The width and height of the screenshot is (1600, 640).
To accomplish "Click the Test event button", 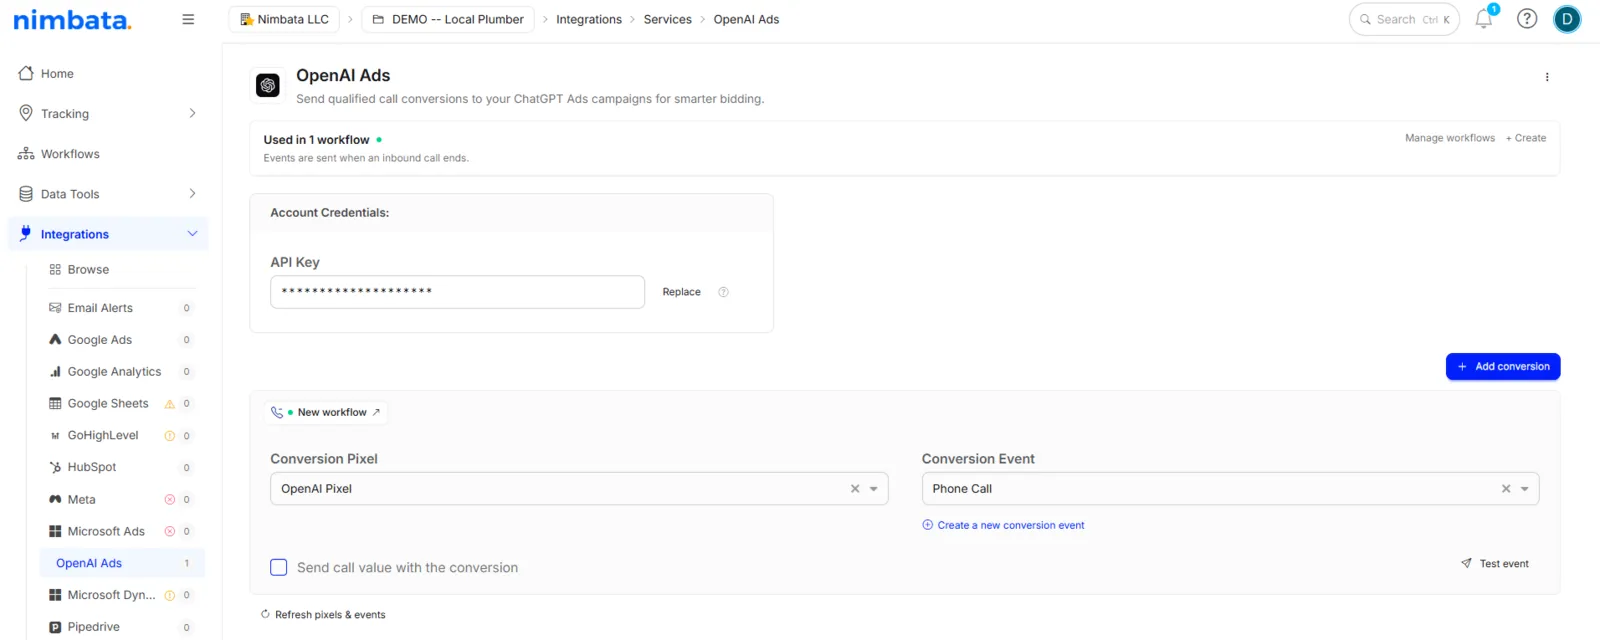I will 1495,564.
